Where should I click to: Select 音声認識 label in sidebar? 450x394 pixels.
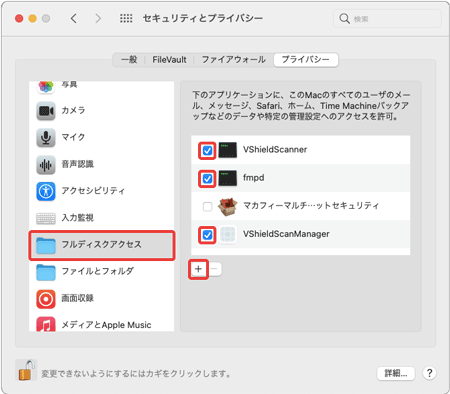pos(78,164)
